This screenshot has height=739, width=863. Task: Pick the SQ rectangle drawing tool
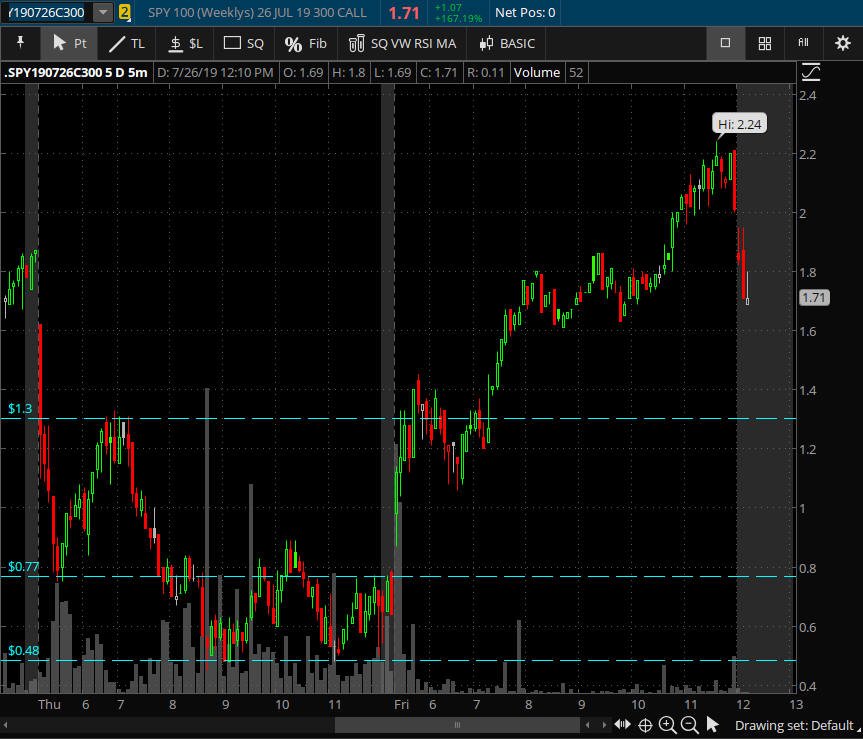[244, 43]
